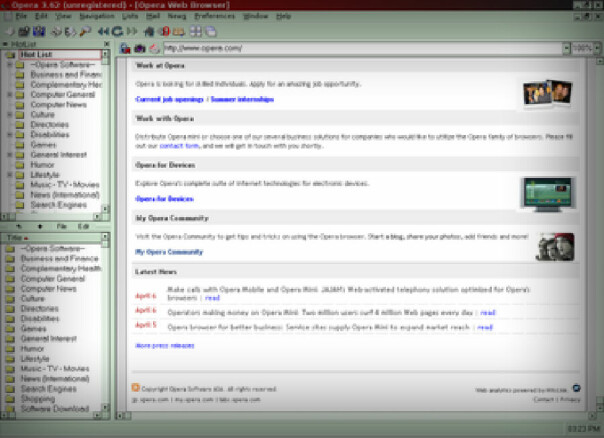
Task: Open the Window menu
Action: (255, 17)
